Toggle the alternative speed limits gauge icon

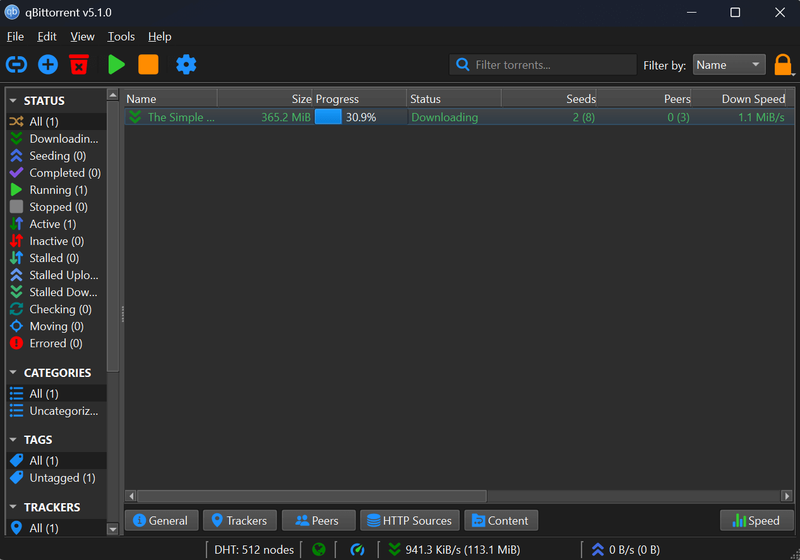(357, 549)
